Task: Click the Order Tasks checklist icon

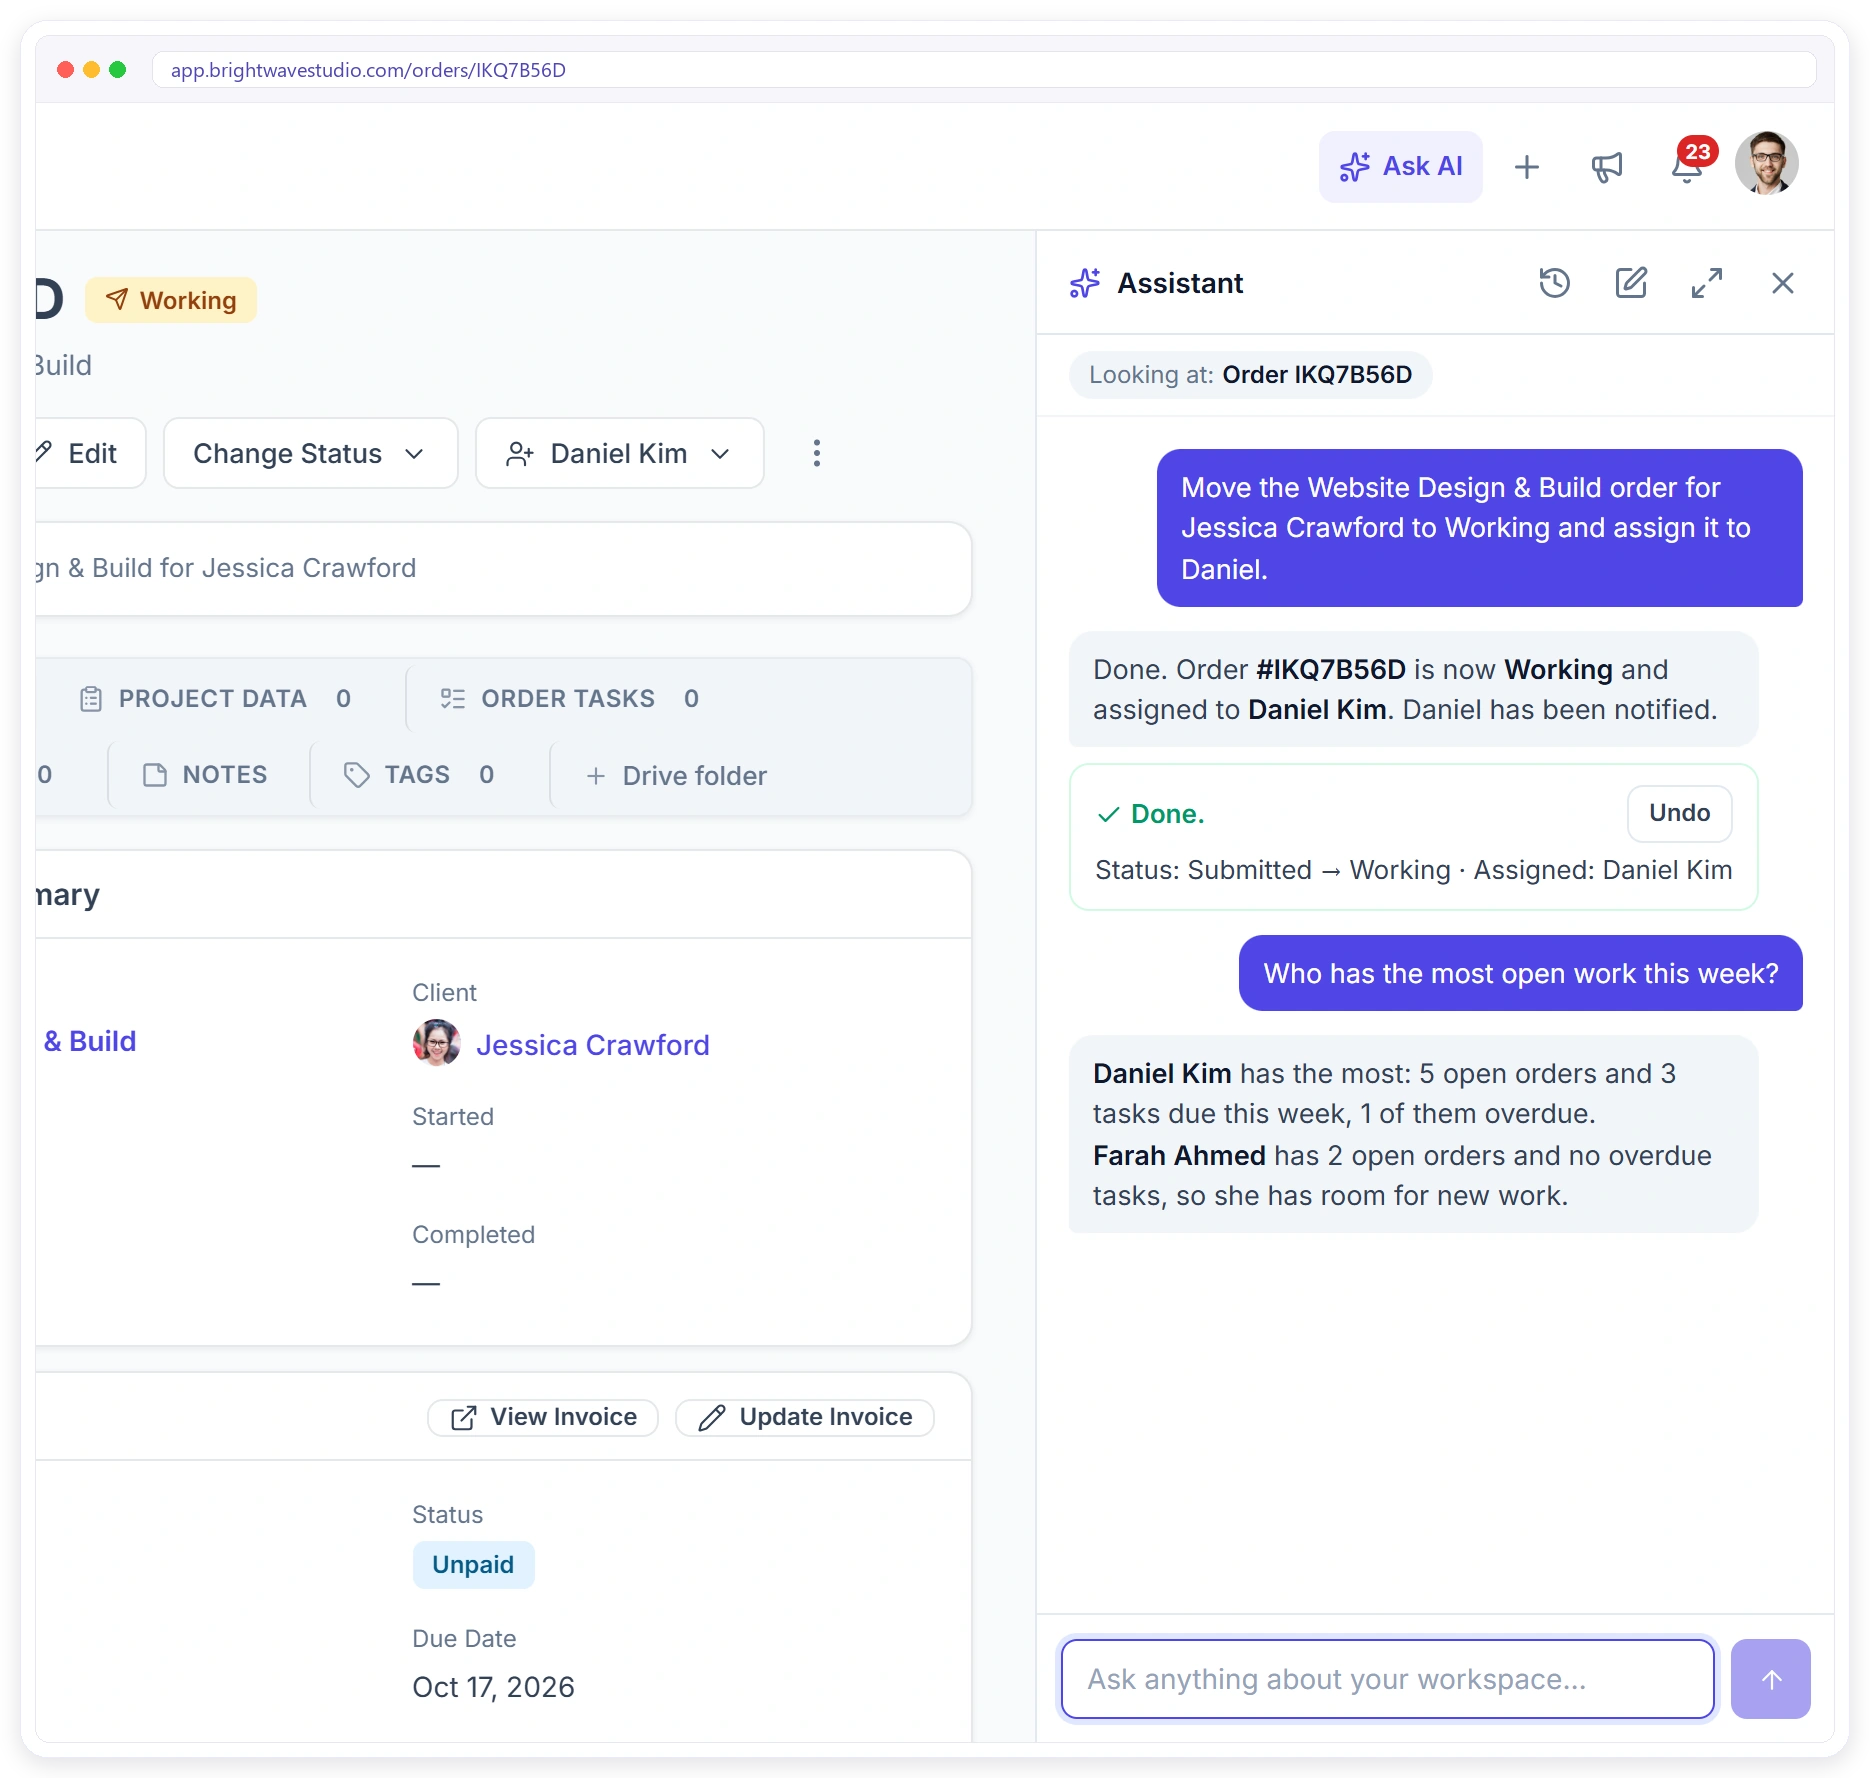Action: [x=453, y=698]
